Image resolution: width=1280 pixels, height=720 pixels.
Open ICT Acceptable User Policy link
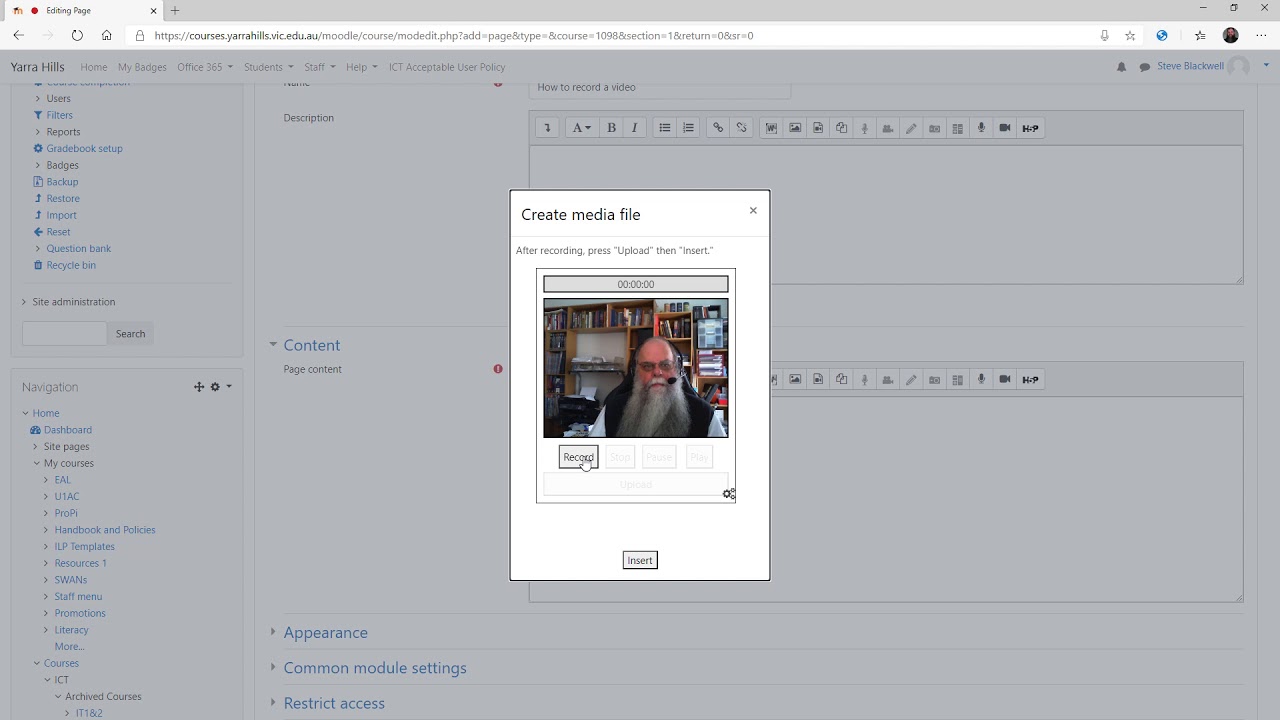point(447,67)
